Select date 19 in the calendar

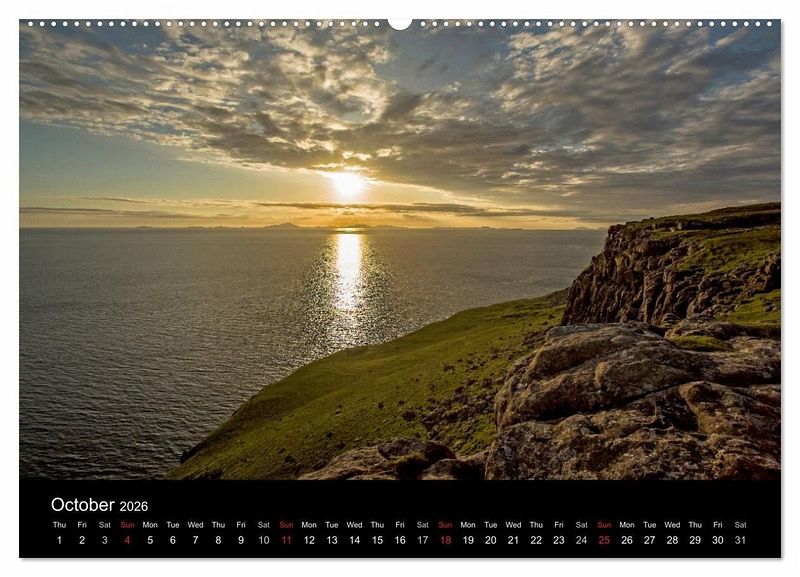pos(468,540)
